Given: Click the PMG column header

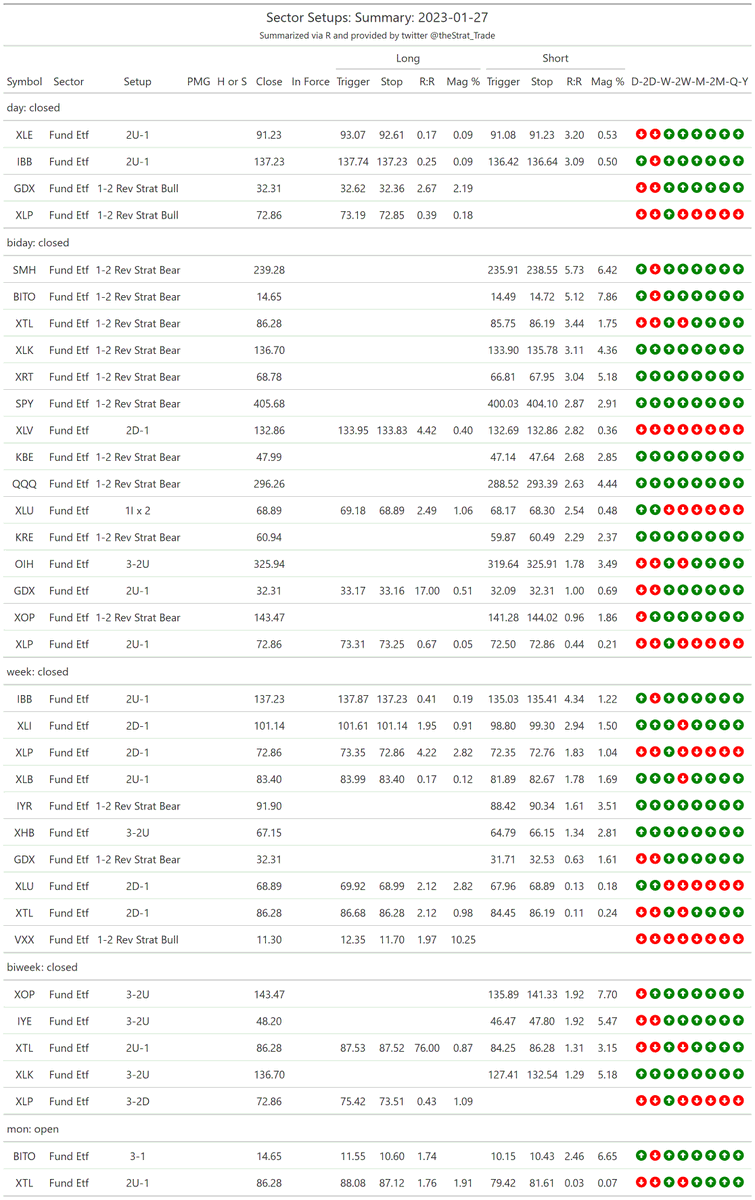Looking at the screenshot, I should pyautogui.click(x=199, y=81).
